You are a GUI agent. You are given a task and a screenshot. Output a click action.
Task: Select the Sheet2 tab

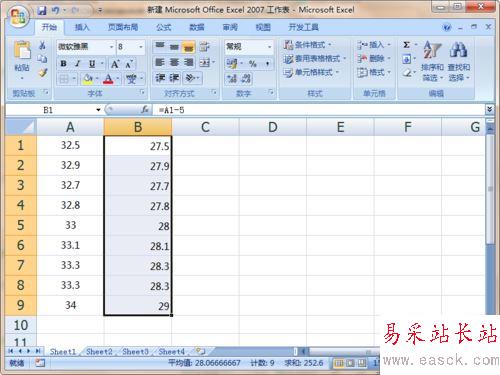pyautogui.click(x=99, y=352)
